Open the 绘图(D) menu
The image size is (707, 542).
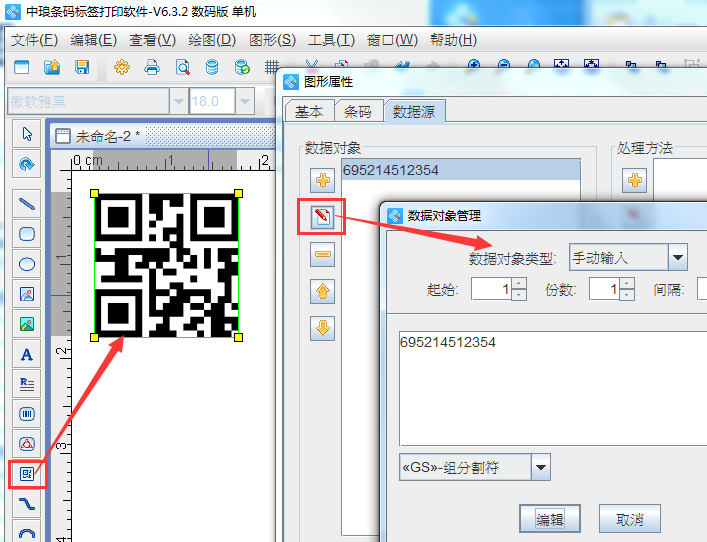click(x=212, y=40)
